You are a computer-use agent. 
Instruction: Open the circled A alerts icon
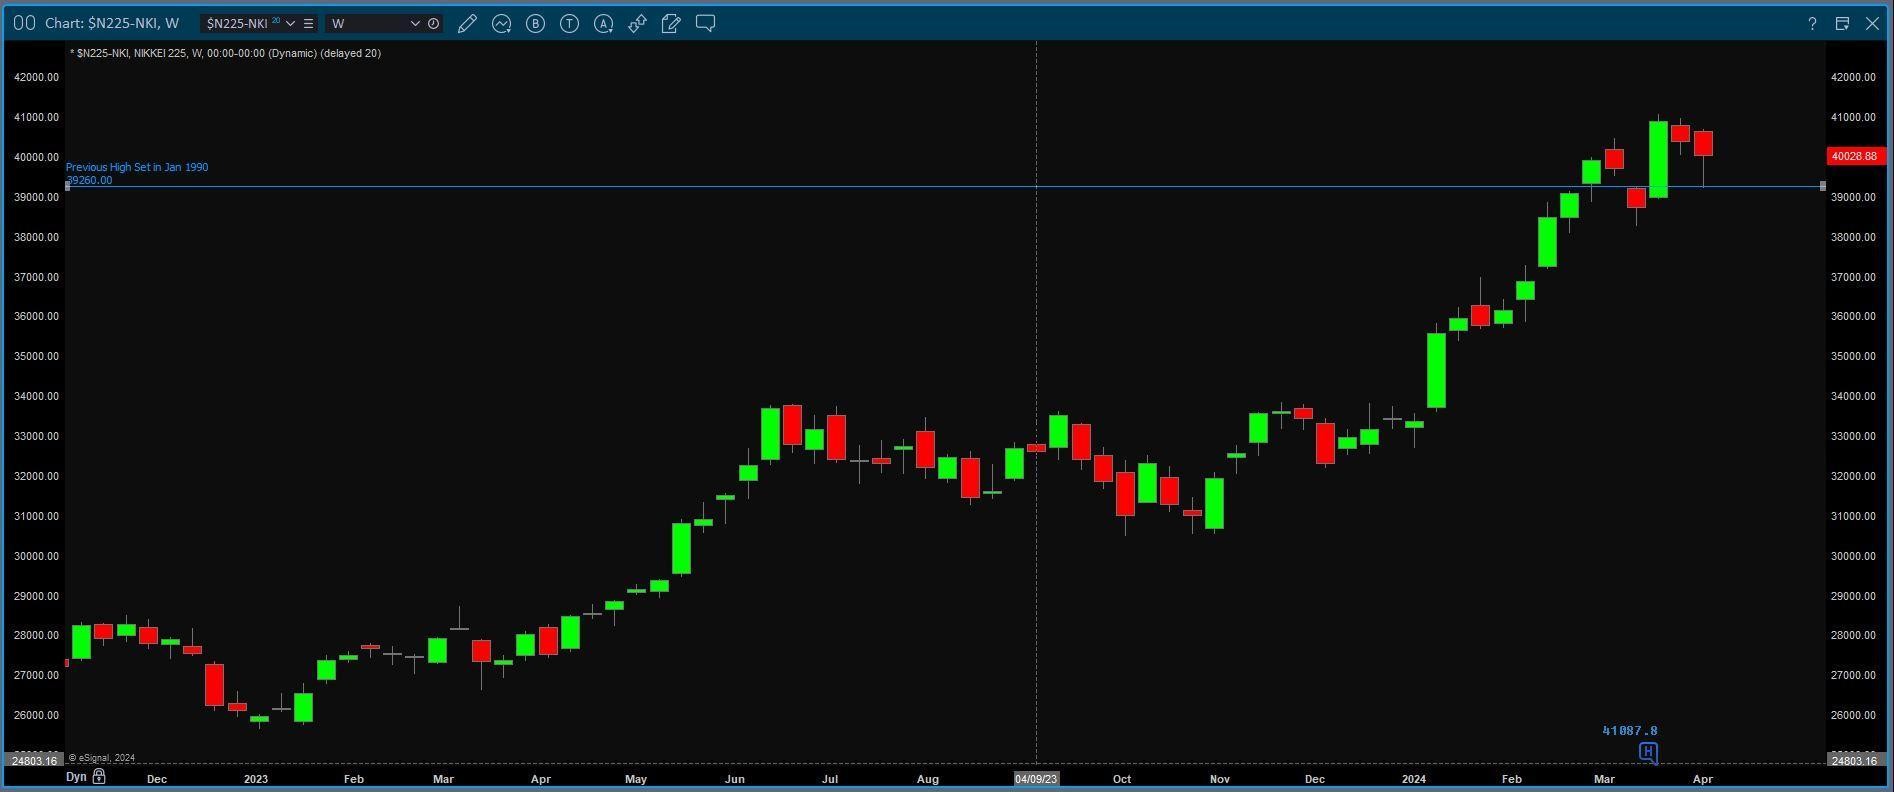[604, 24]
